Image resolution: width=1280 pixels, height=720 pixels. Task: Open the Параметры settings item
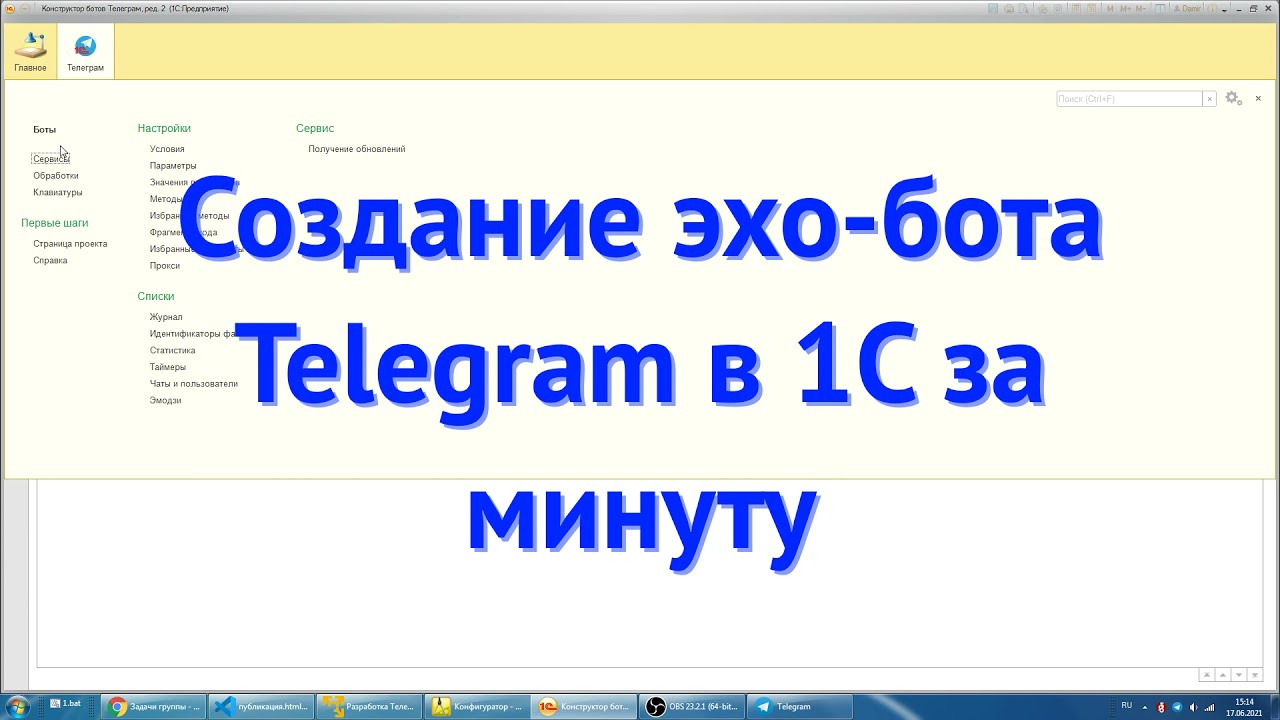(x=173, y=166)
